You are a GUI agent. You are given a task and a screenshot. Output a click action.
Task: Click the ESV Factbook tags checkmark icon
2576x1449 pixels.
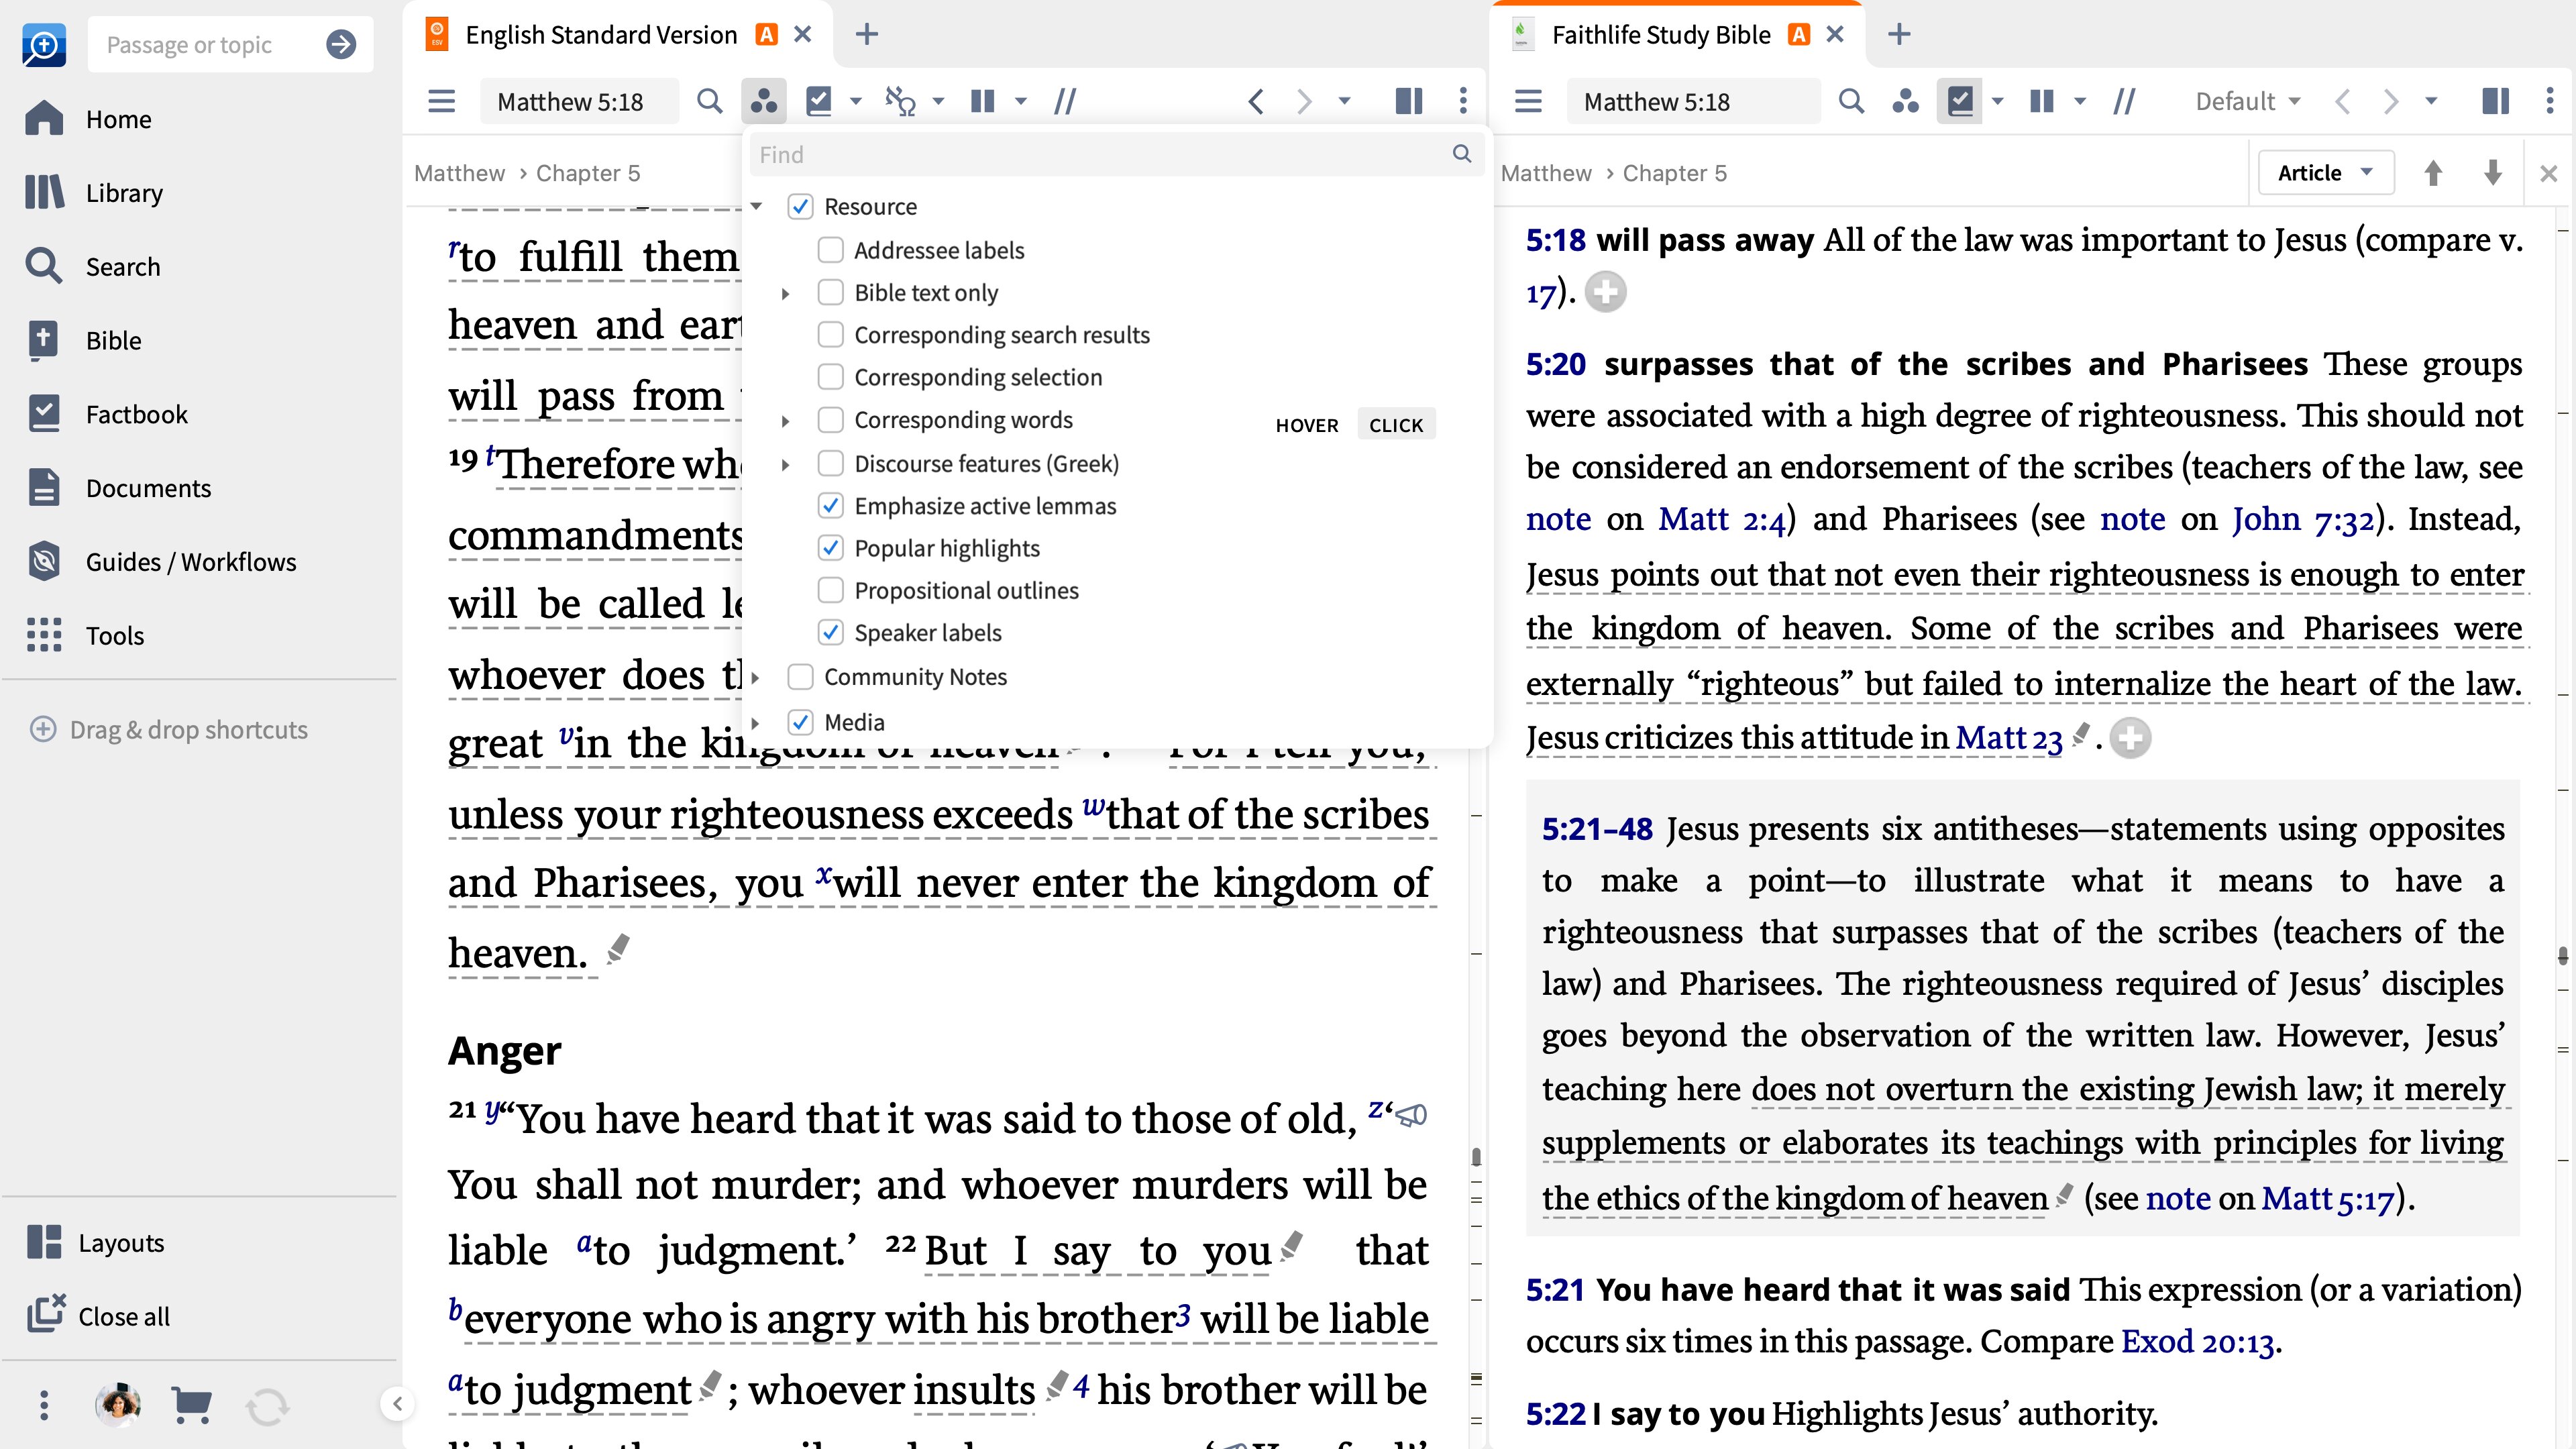819,101
